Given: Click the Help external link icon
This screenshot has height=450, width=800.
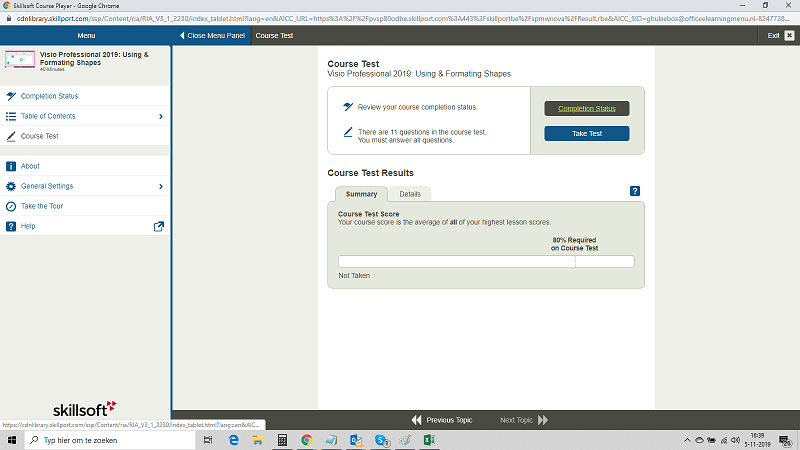Looking at the screenshot, I should (x=159, y=226).
